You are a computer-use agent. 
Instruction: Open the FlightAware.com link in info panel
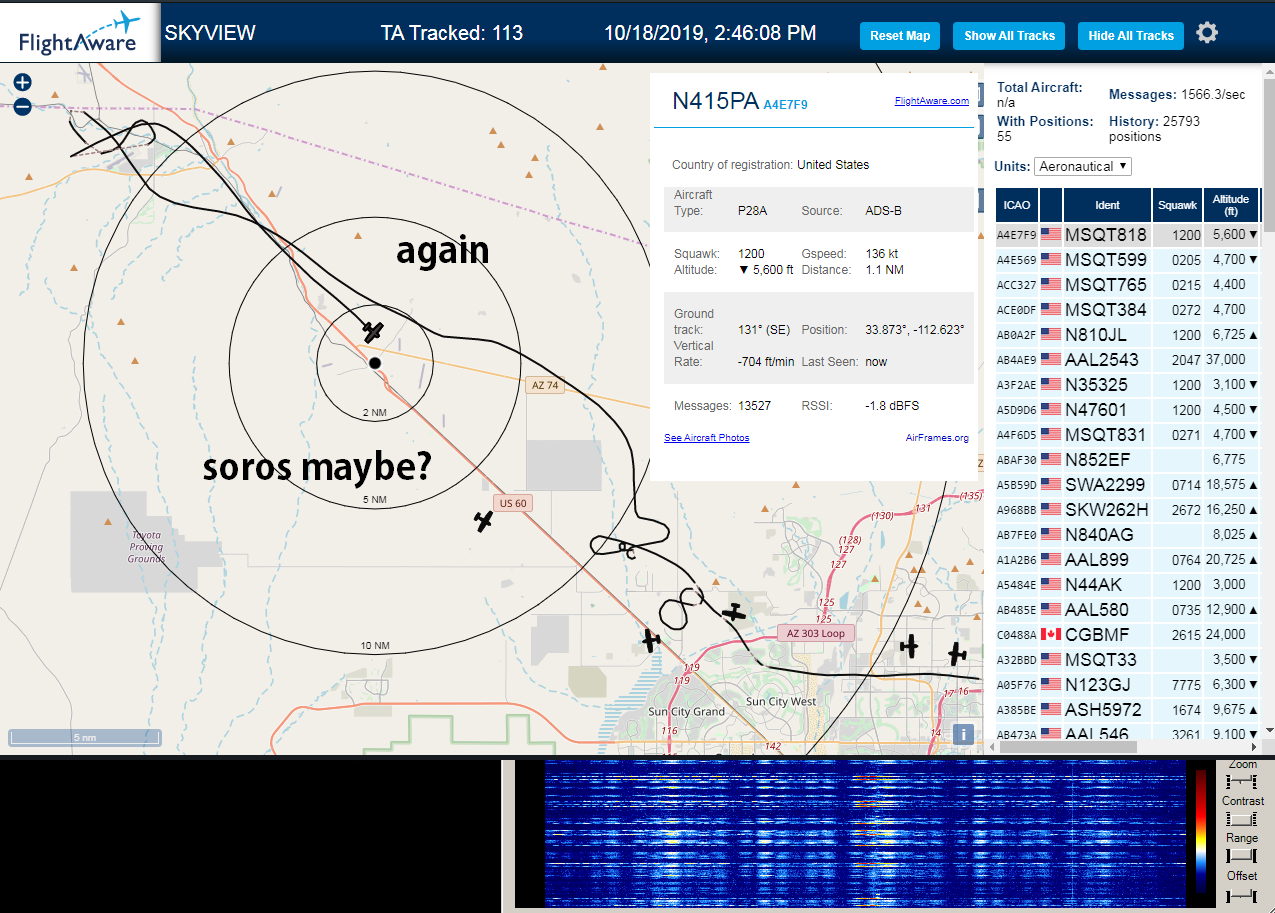tap(931, 101)
